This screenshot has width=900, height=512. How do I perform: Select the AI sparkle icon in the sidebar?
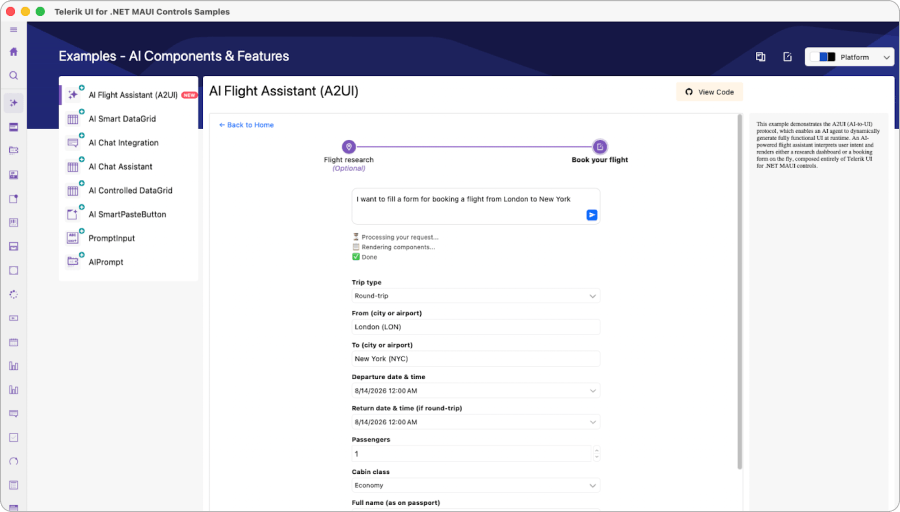(14, 103)
